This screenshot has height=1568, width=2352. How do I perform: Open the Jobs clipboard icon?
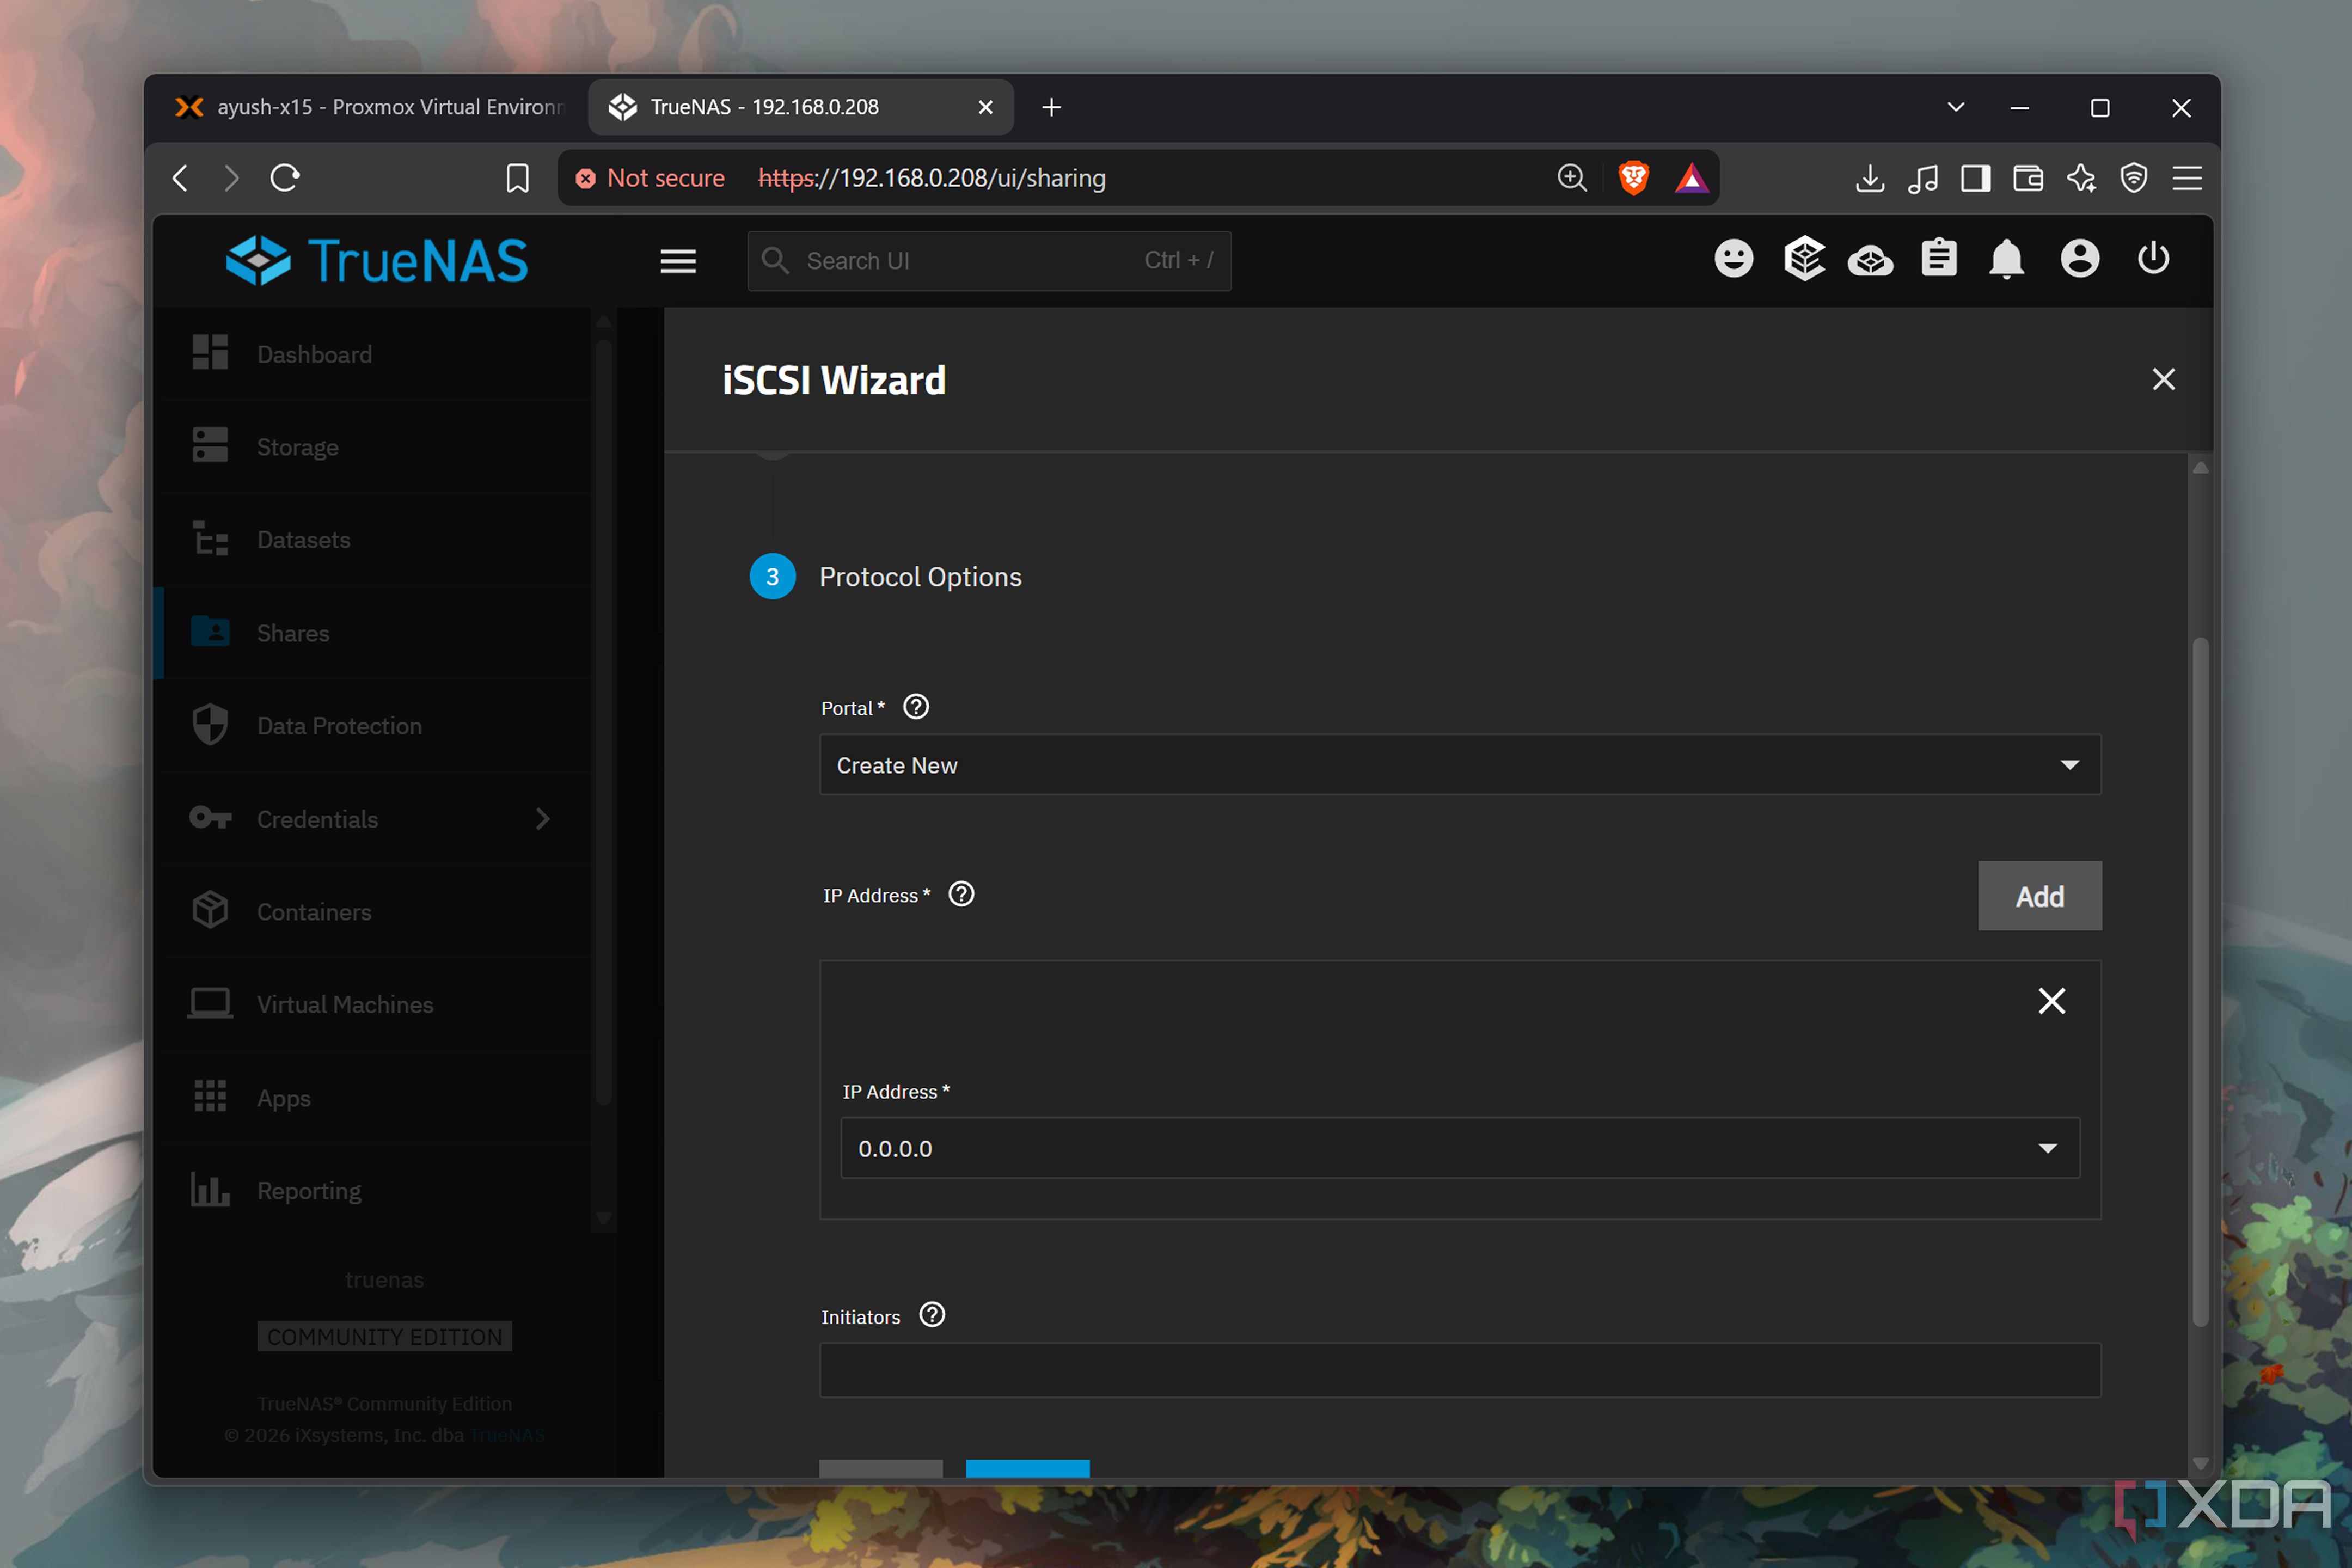click(1938, 258)
